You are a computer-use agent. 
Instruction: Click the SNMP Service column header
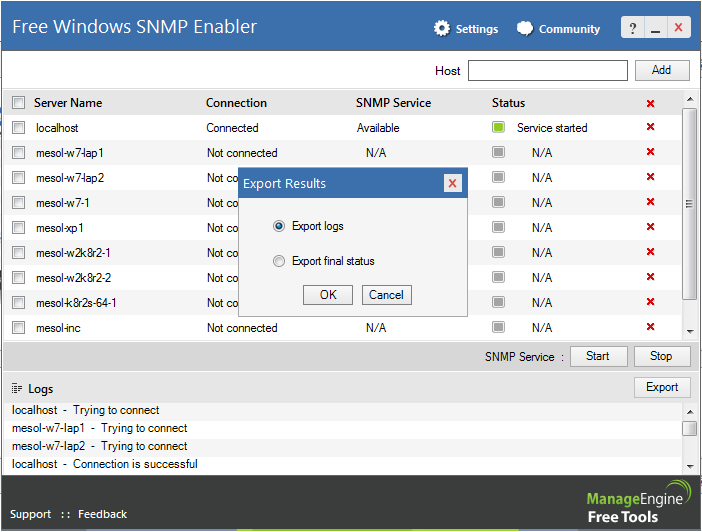[x=393, y=103]
